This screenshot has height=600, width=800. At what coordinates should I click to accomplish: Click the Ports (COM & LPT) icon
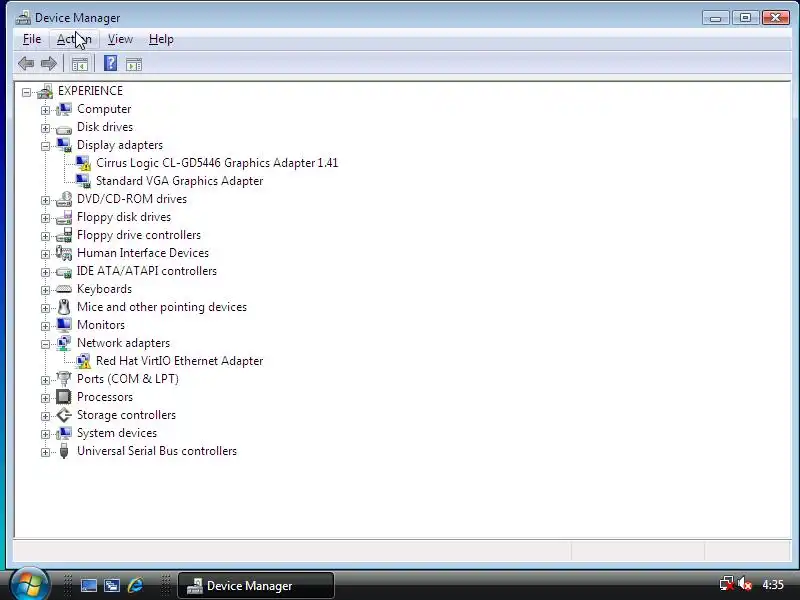(x=64, y=379)
